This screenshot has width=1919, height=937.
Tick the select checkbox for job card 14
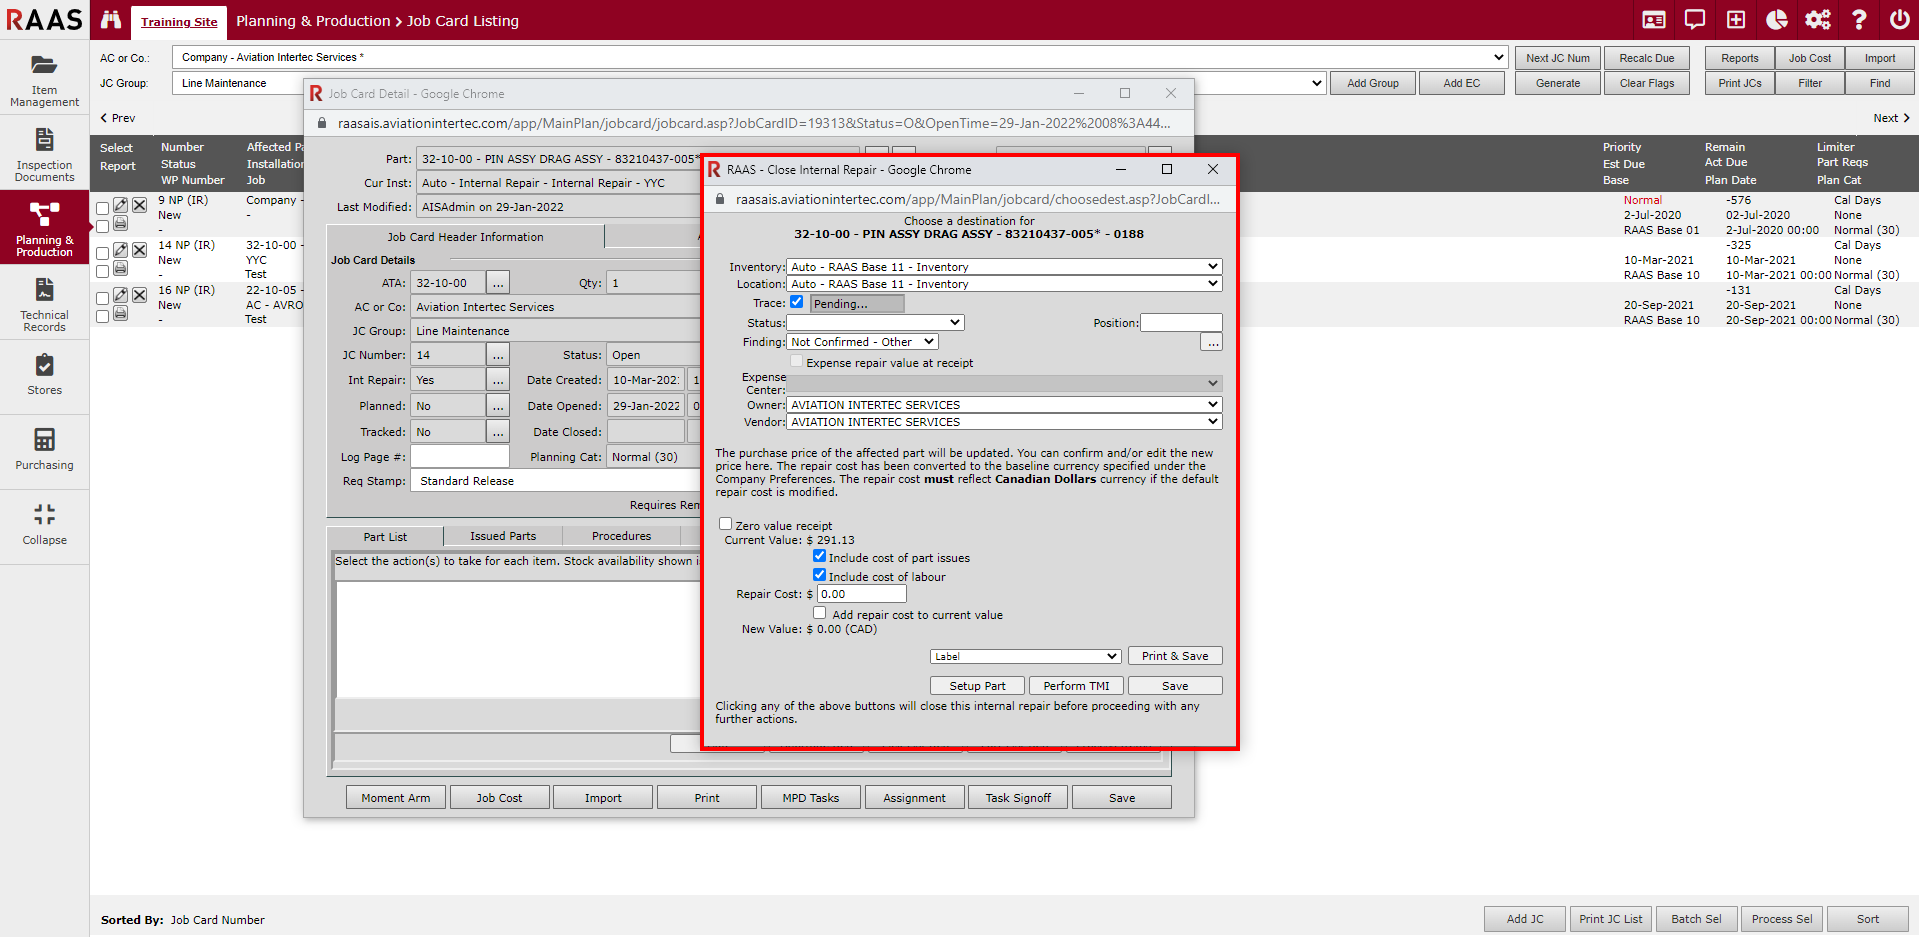(x=102, y=253)
